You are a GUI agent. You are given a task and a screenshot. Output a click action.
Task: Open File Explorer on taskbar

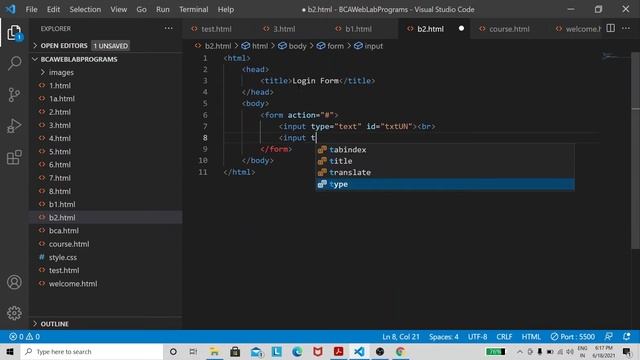[x=214, y=351]
